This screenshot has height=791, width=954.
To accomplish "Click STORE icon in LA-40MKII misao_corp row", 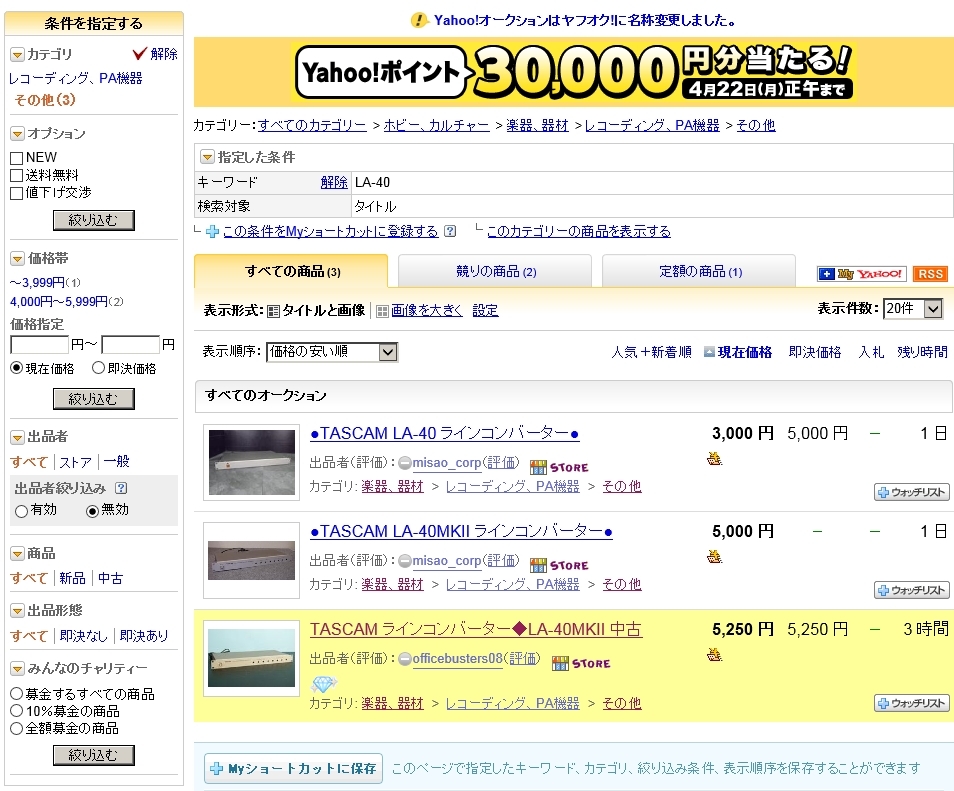I will coord(559,565).
